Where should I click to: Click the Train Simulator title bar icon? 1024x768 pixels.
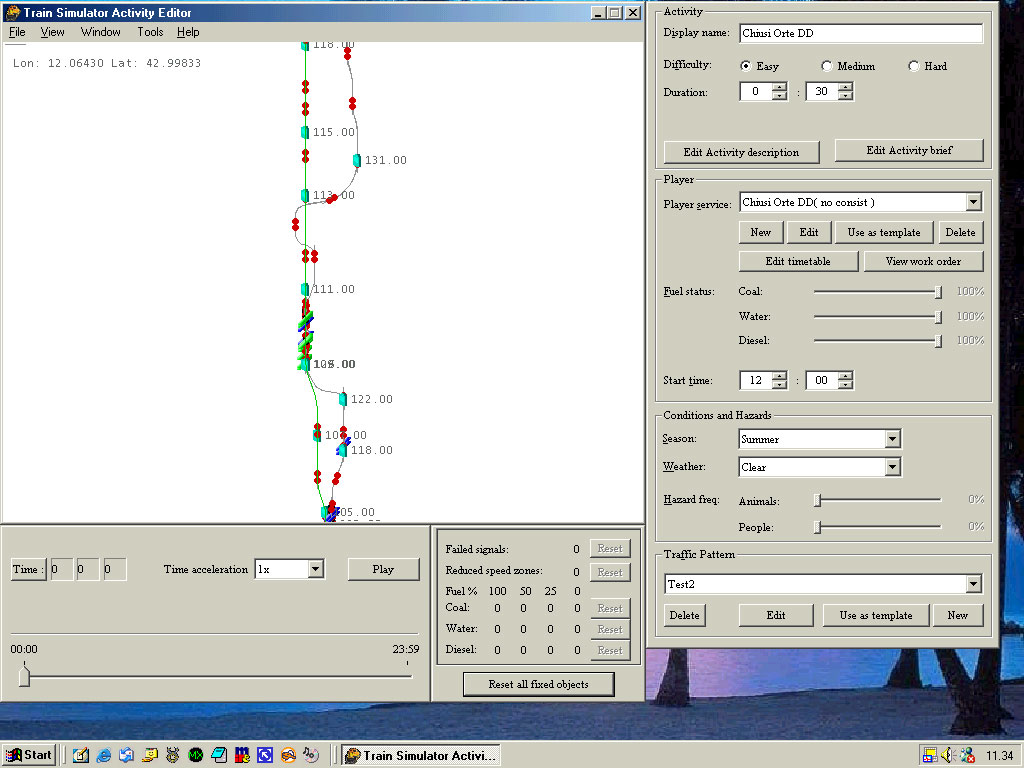[x=12, y=12]
